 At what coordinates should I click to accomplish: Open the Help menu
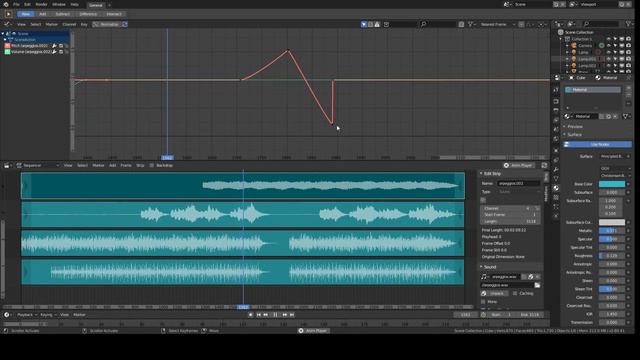point(75,4)
